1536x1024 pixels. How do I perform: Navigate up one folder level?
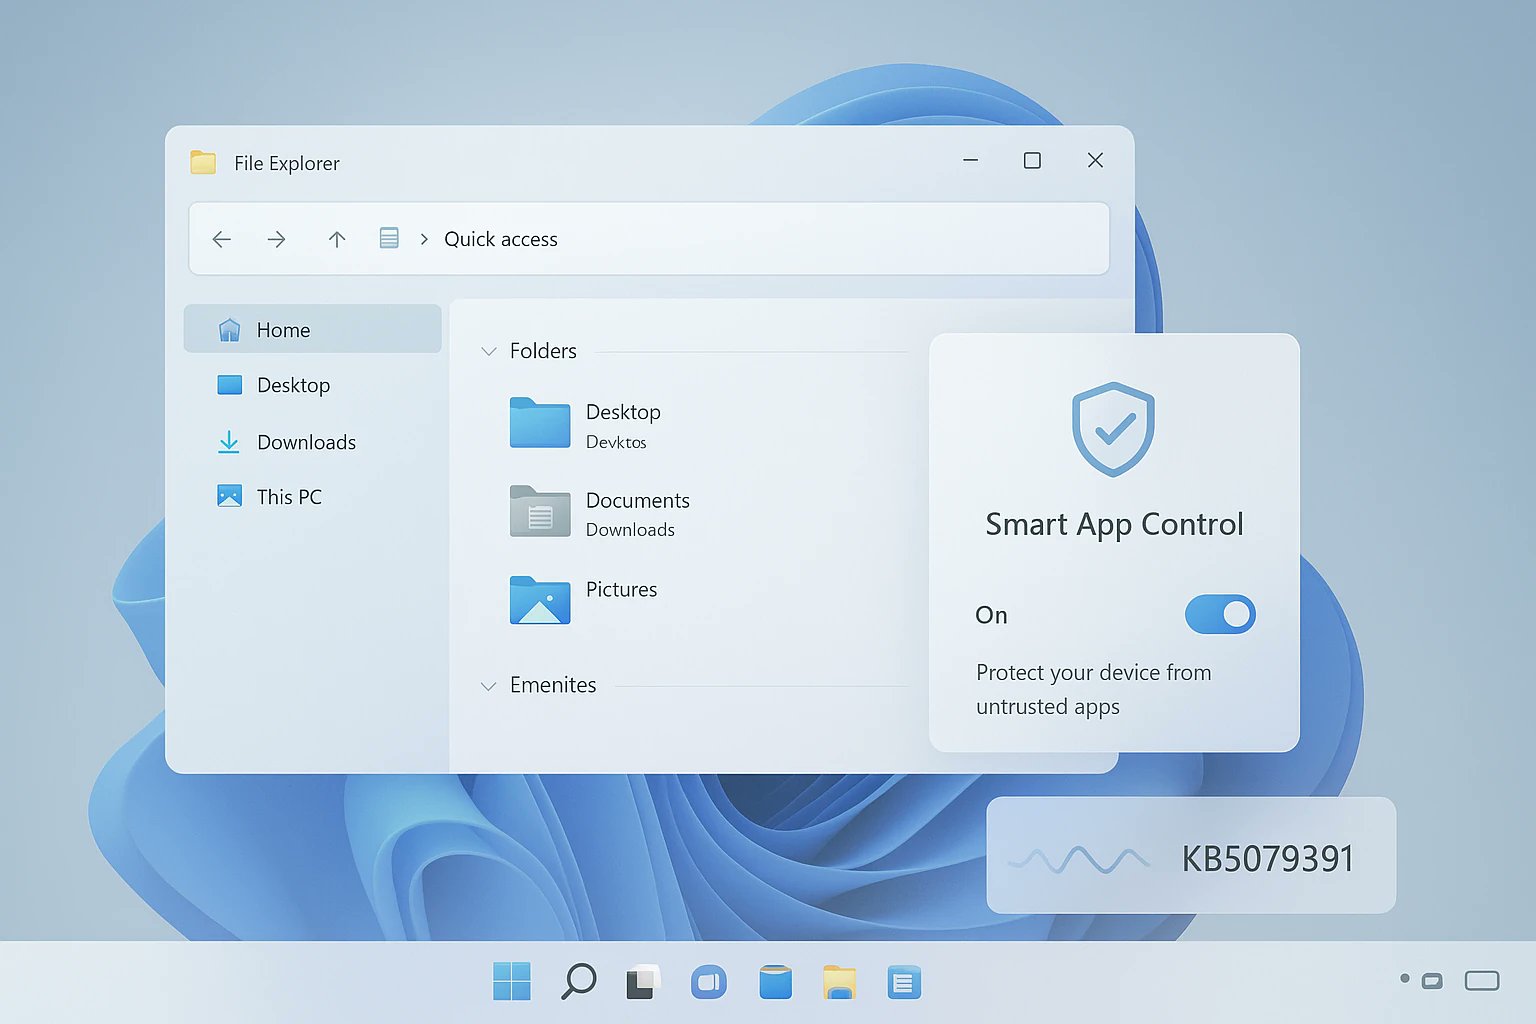(x=337, y=239)
